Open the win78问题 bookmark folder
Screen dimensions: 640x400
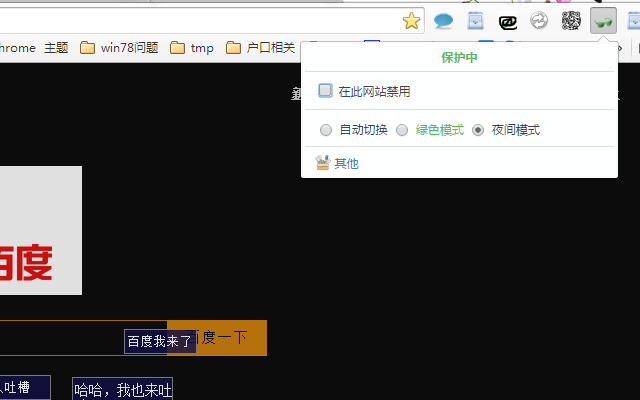pos(119,48)
